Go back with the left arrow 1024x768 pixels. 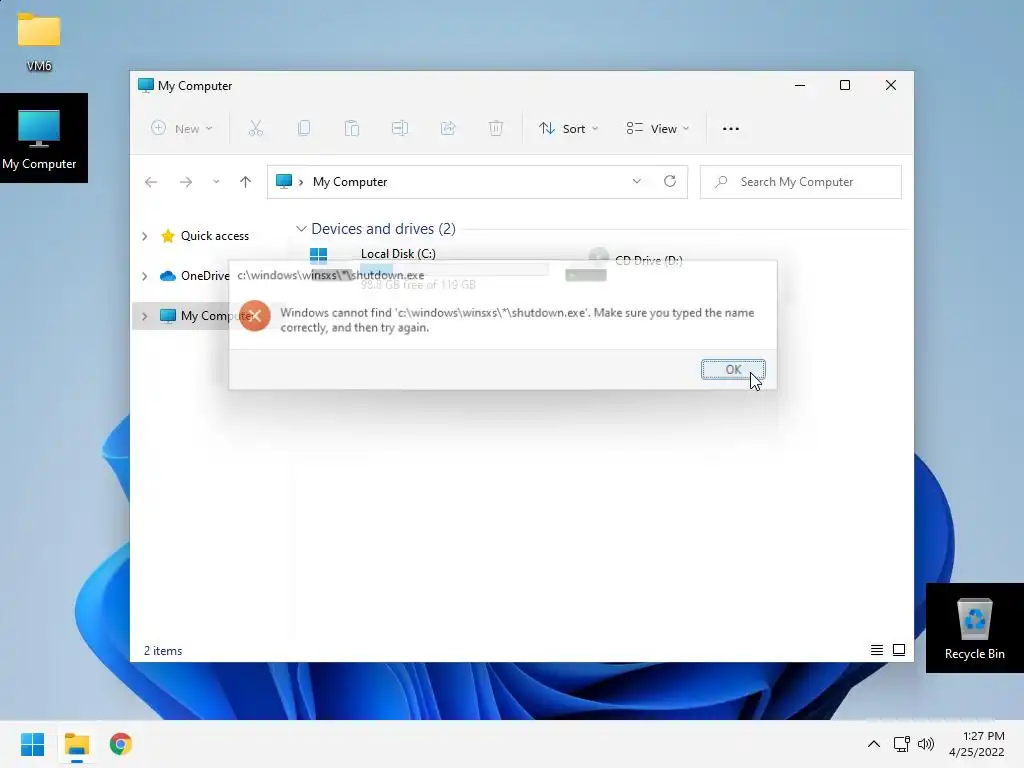[151, 182]
